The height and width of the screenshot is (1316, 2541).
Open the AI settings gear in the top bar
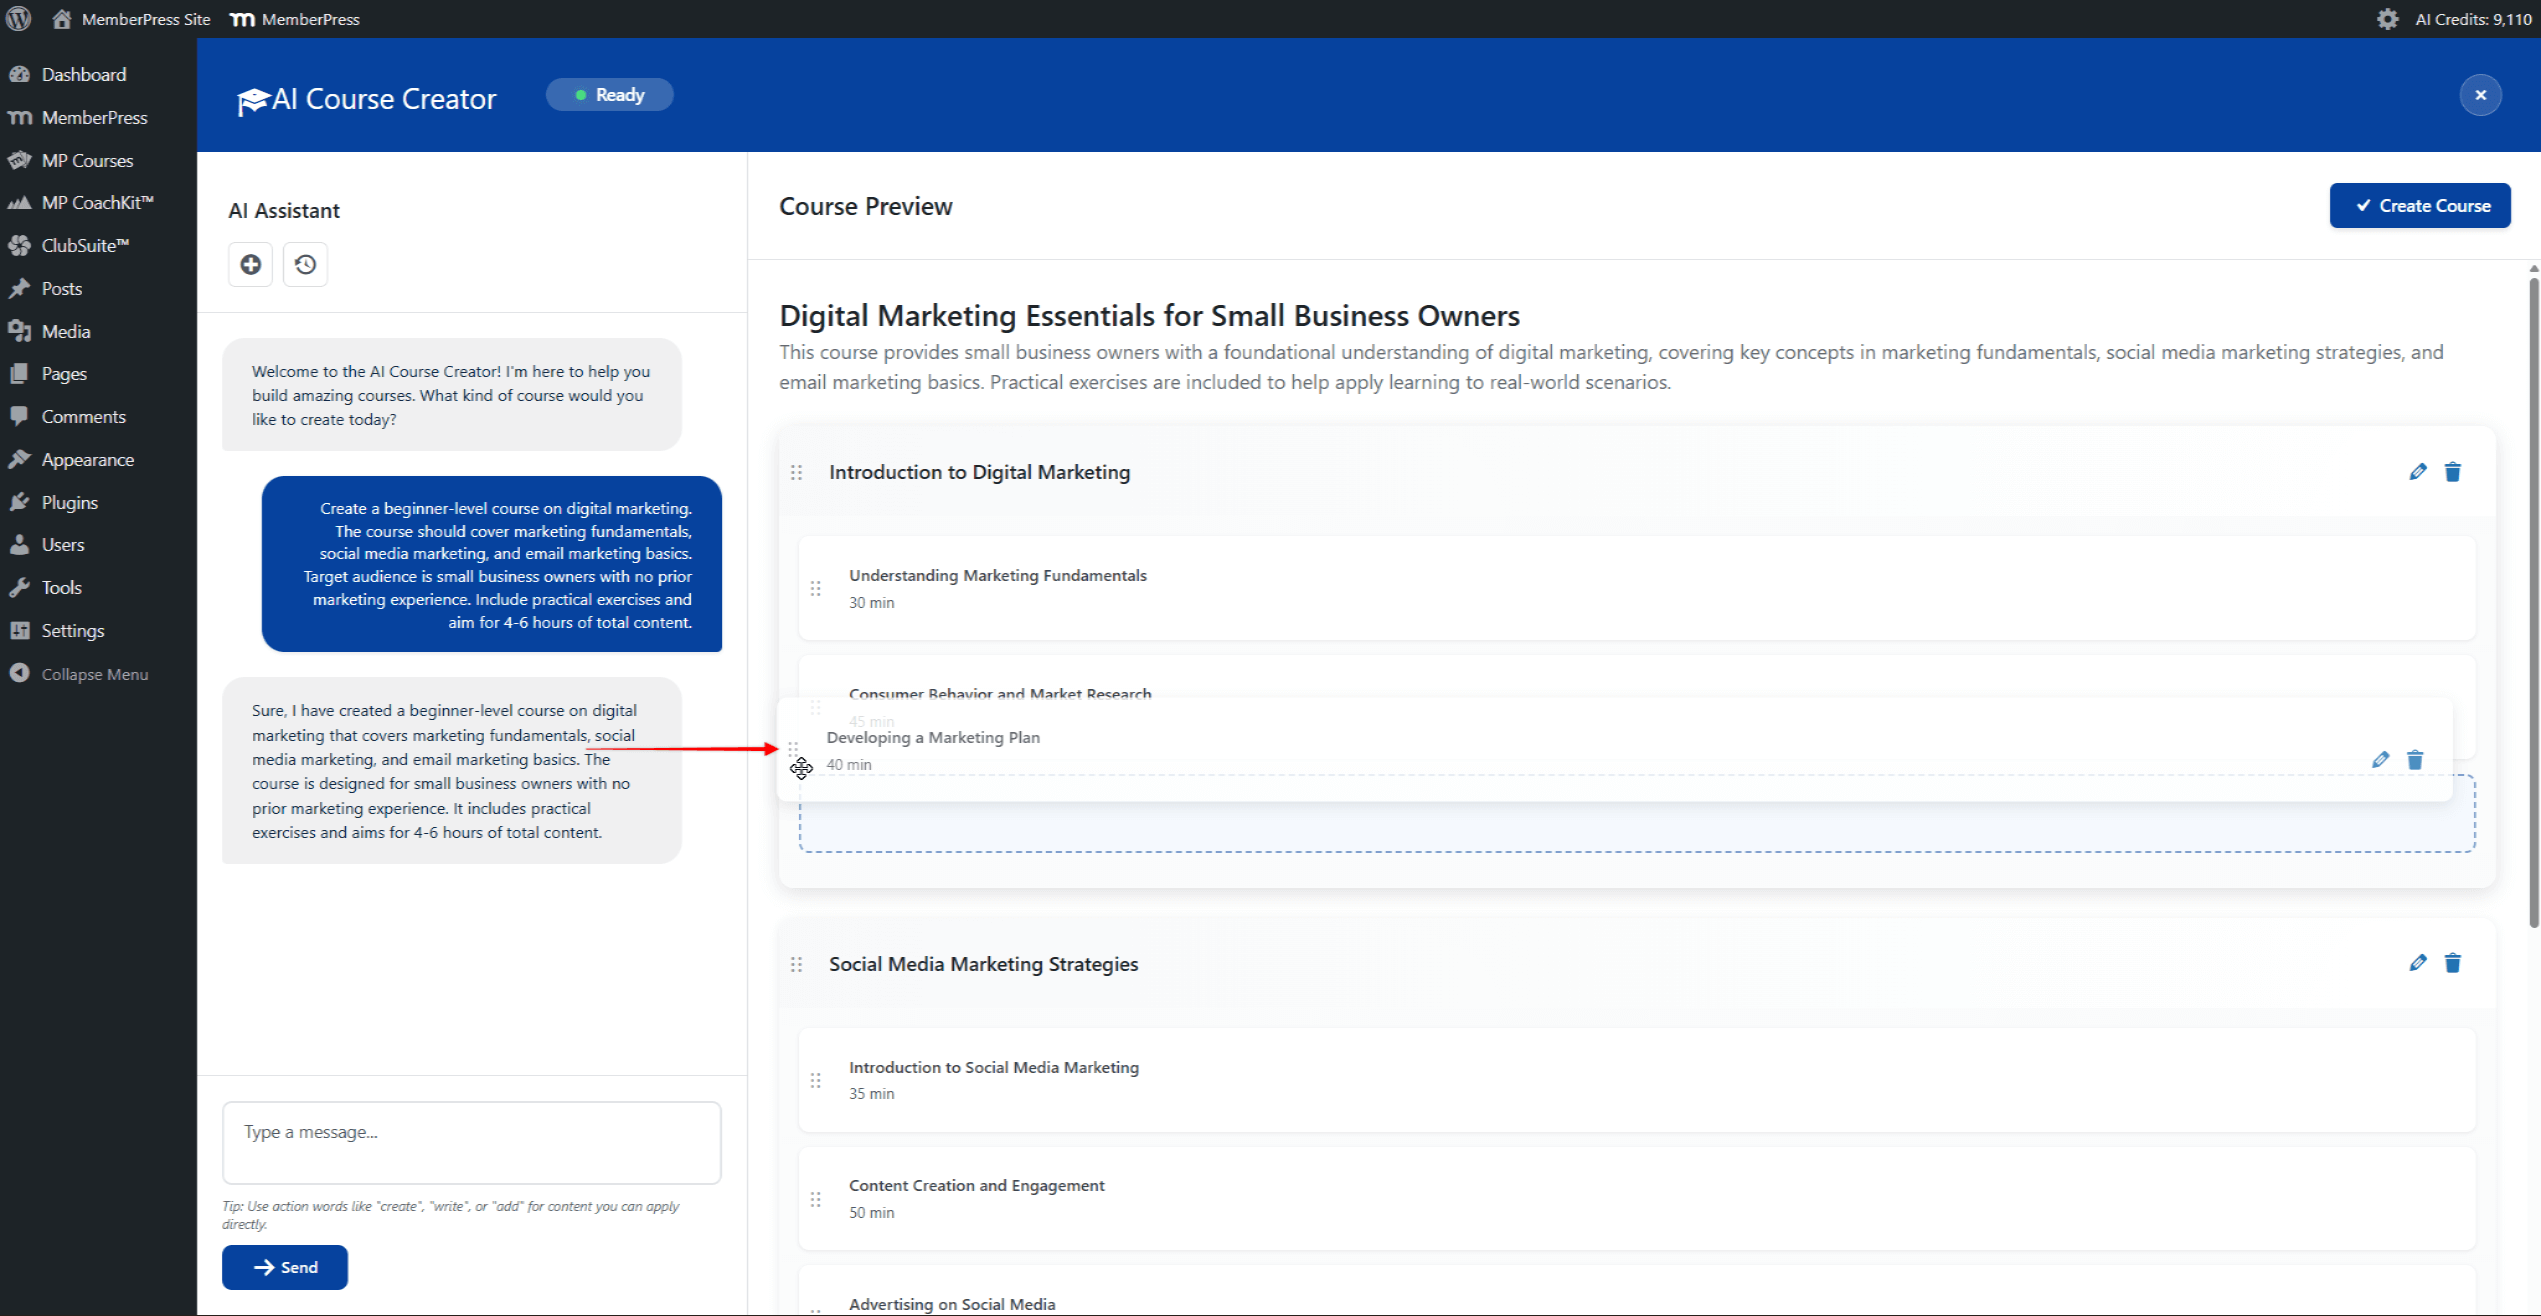click(x=2387, y=18)
